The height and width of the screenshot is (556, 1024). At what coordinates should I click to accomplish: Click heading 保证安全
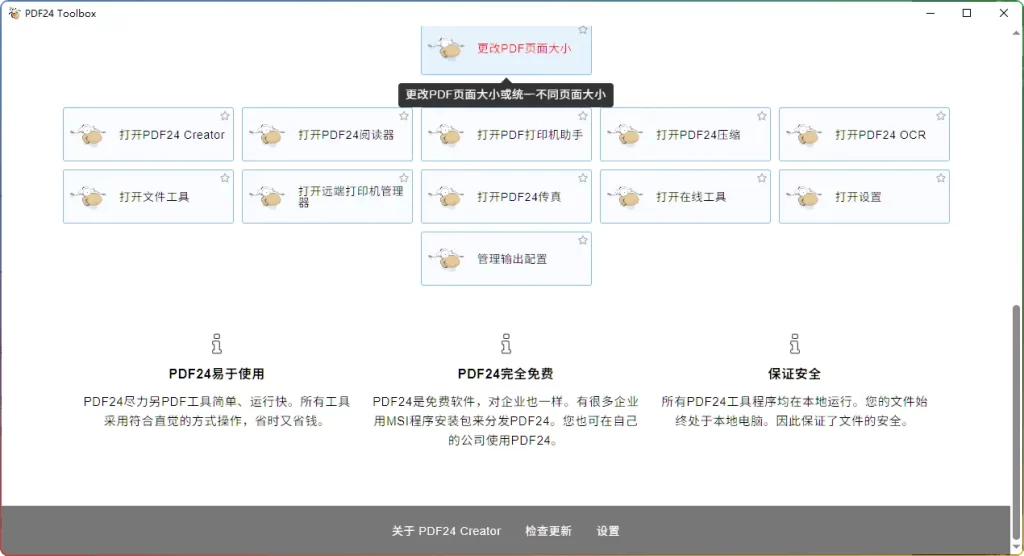(794, 374)
